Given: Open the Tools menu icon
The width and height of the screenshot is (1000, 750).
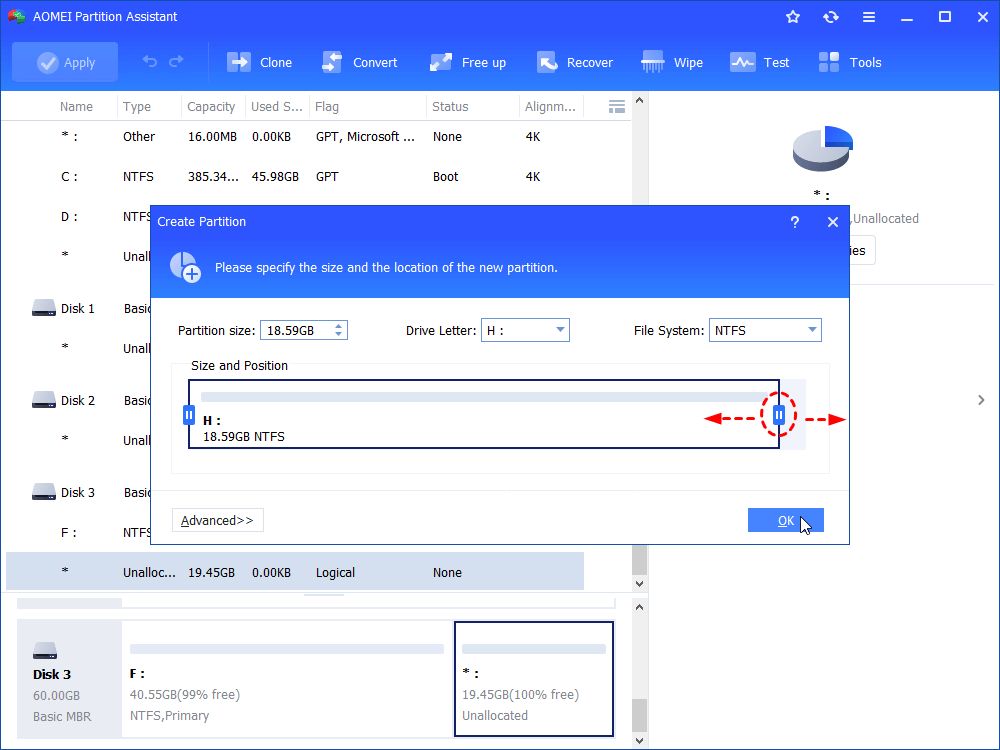Looking at the screenshot, I should point(849,62).
